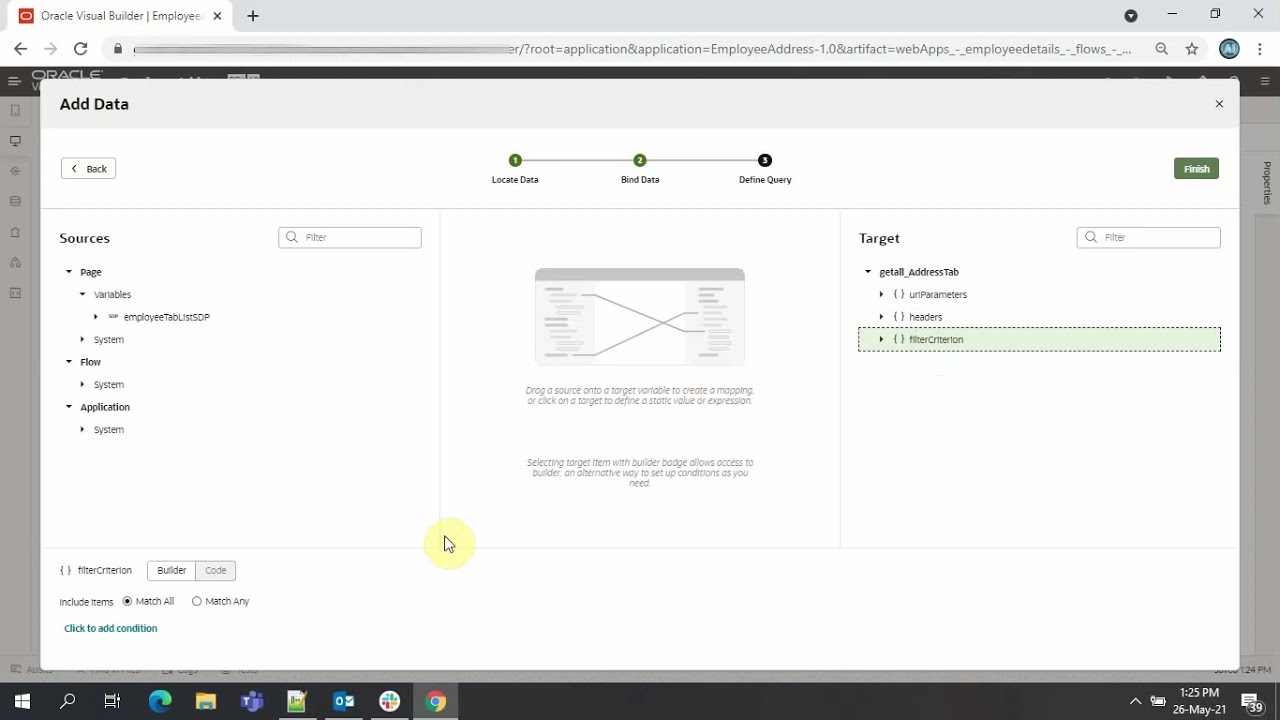Open Windows taskbar search
The width and height of the screenshot is (1280, 720).
click(67, 701)
